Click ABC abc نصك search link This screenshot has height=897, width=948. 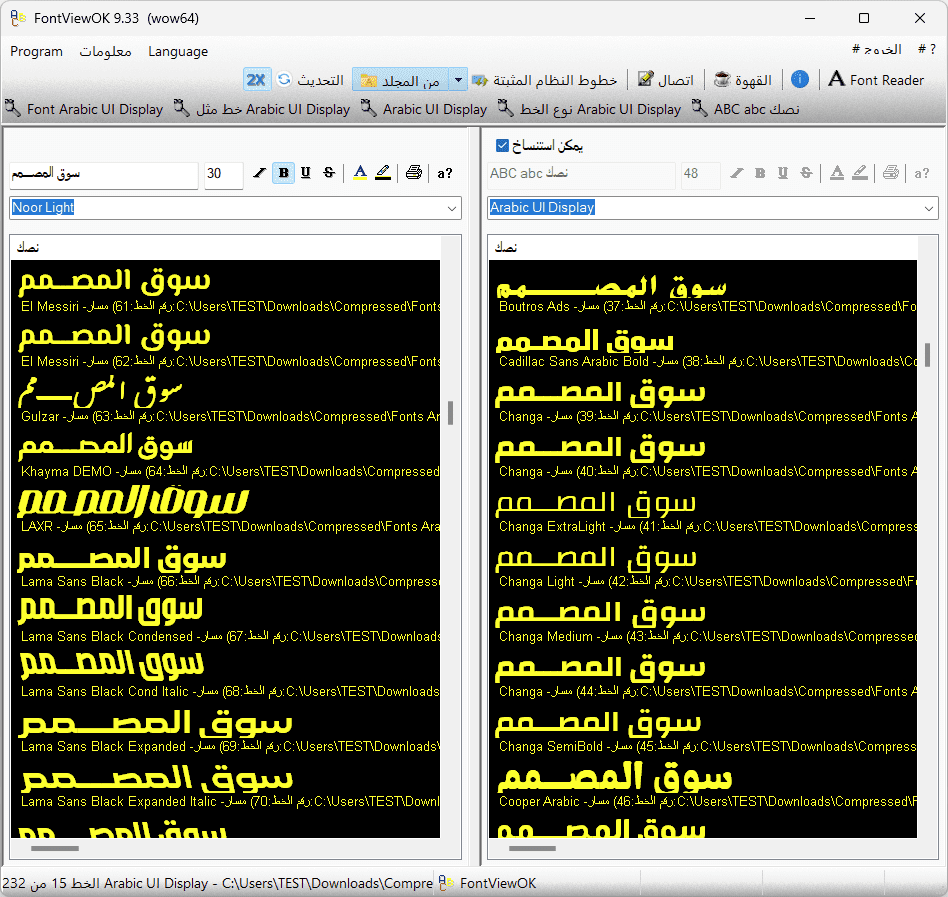(x=745, y=109)
